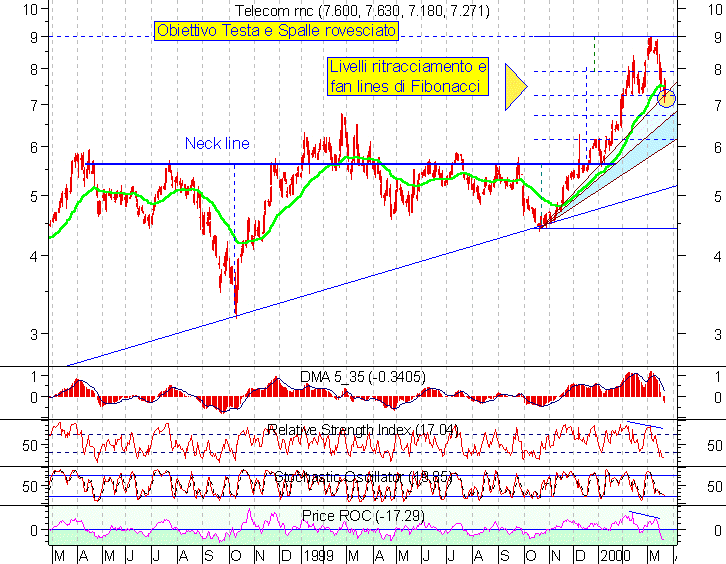Click the 'Price ROC (-17.29)' label
The width and height of the screenshot is (726, 564).
coord(363,515)
